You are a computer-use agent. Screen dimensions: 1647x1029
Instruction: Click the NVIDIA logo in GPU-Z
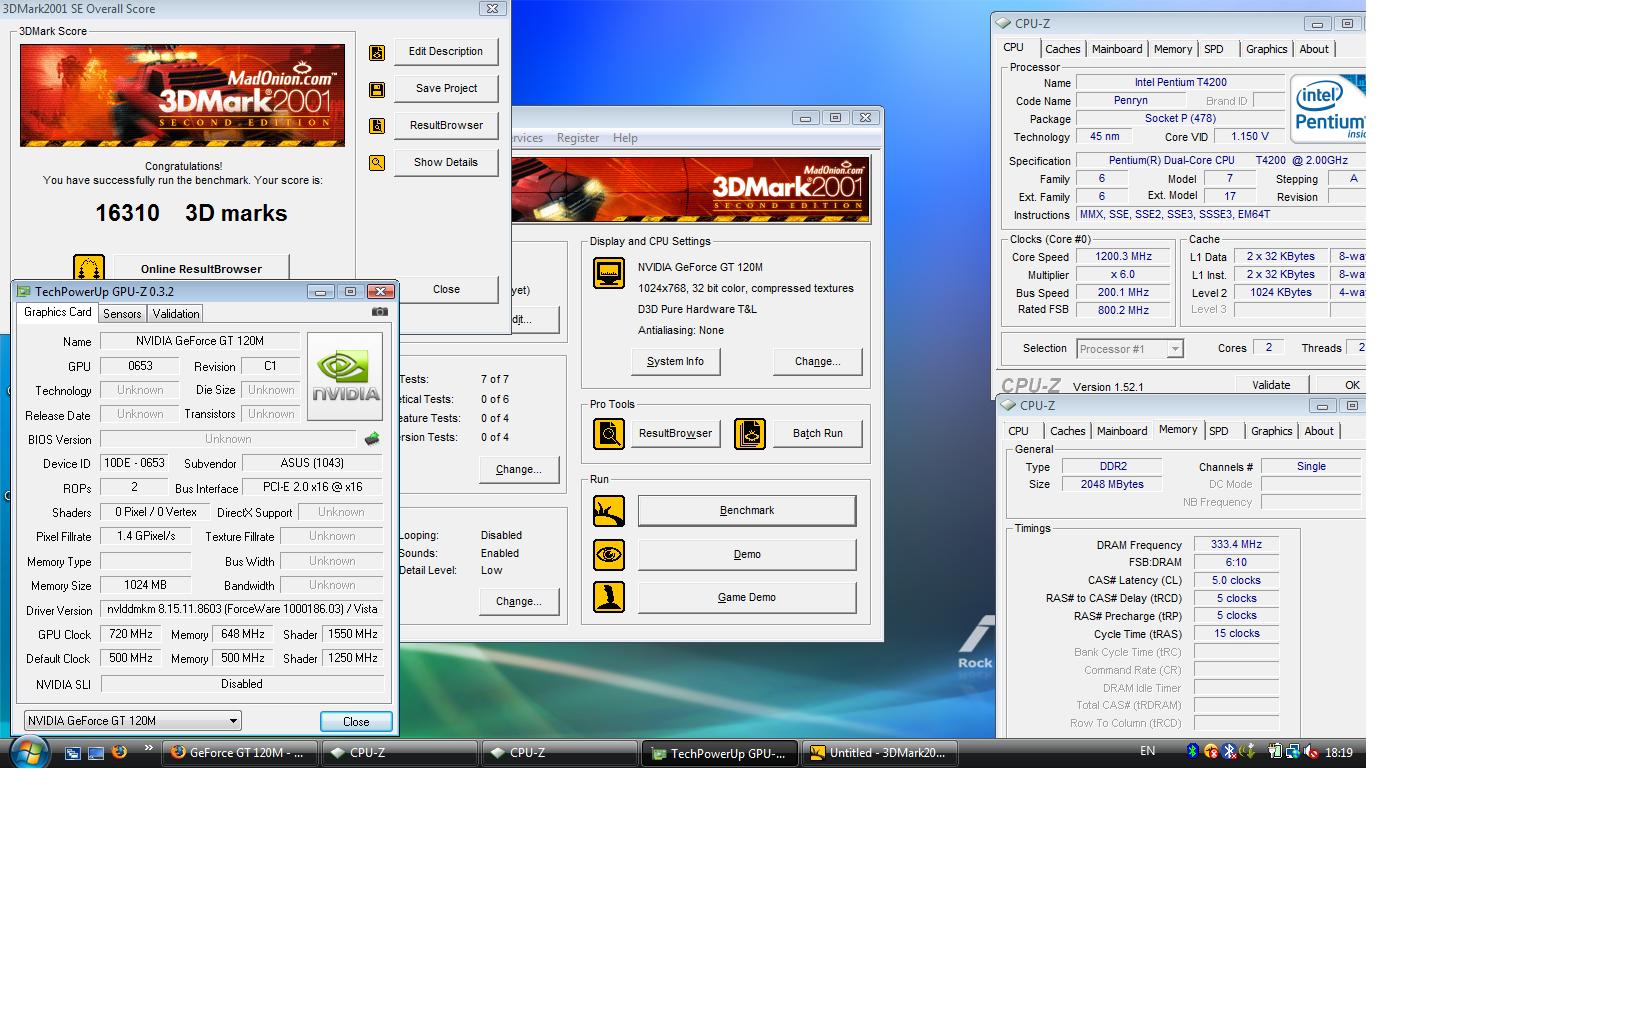point(345,376)
